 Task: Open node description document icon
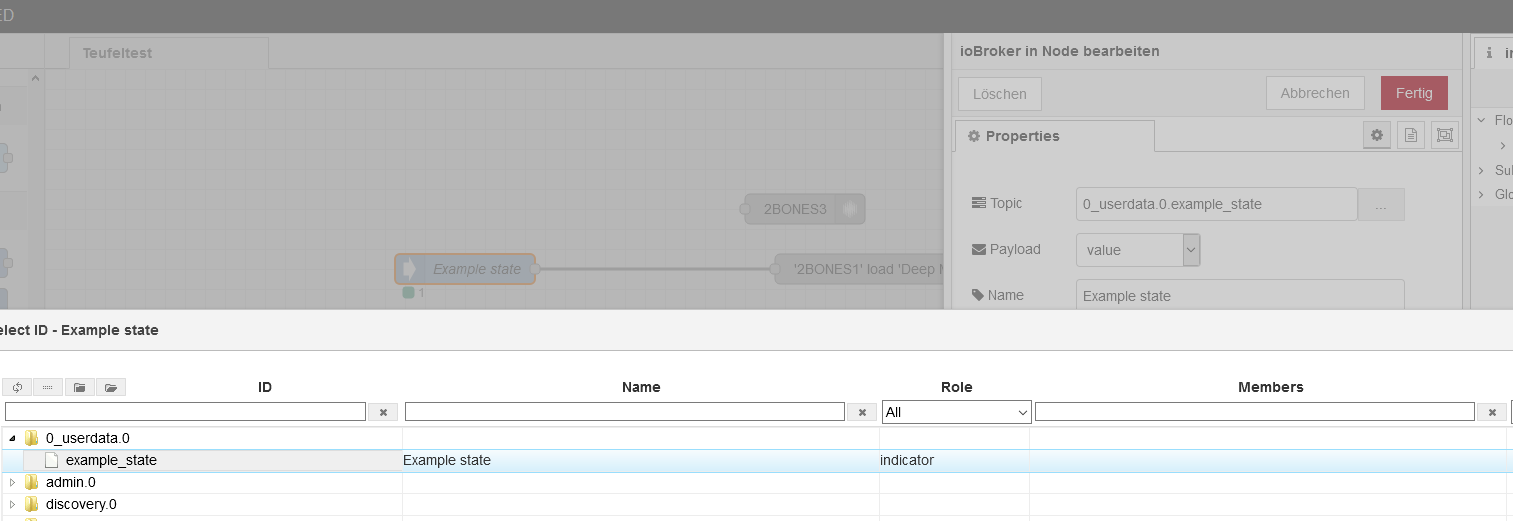pos(1411,135)
